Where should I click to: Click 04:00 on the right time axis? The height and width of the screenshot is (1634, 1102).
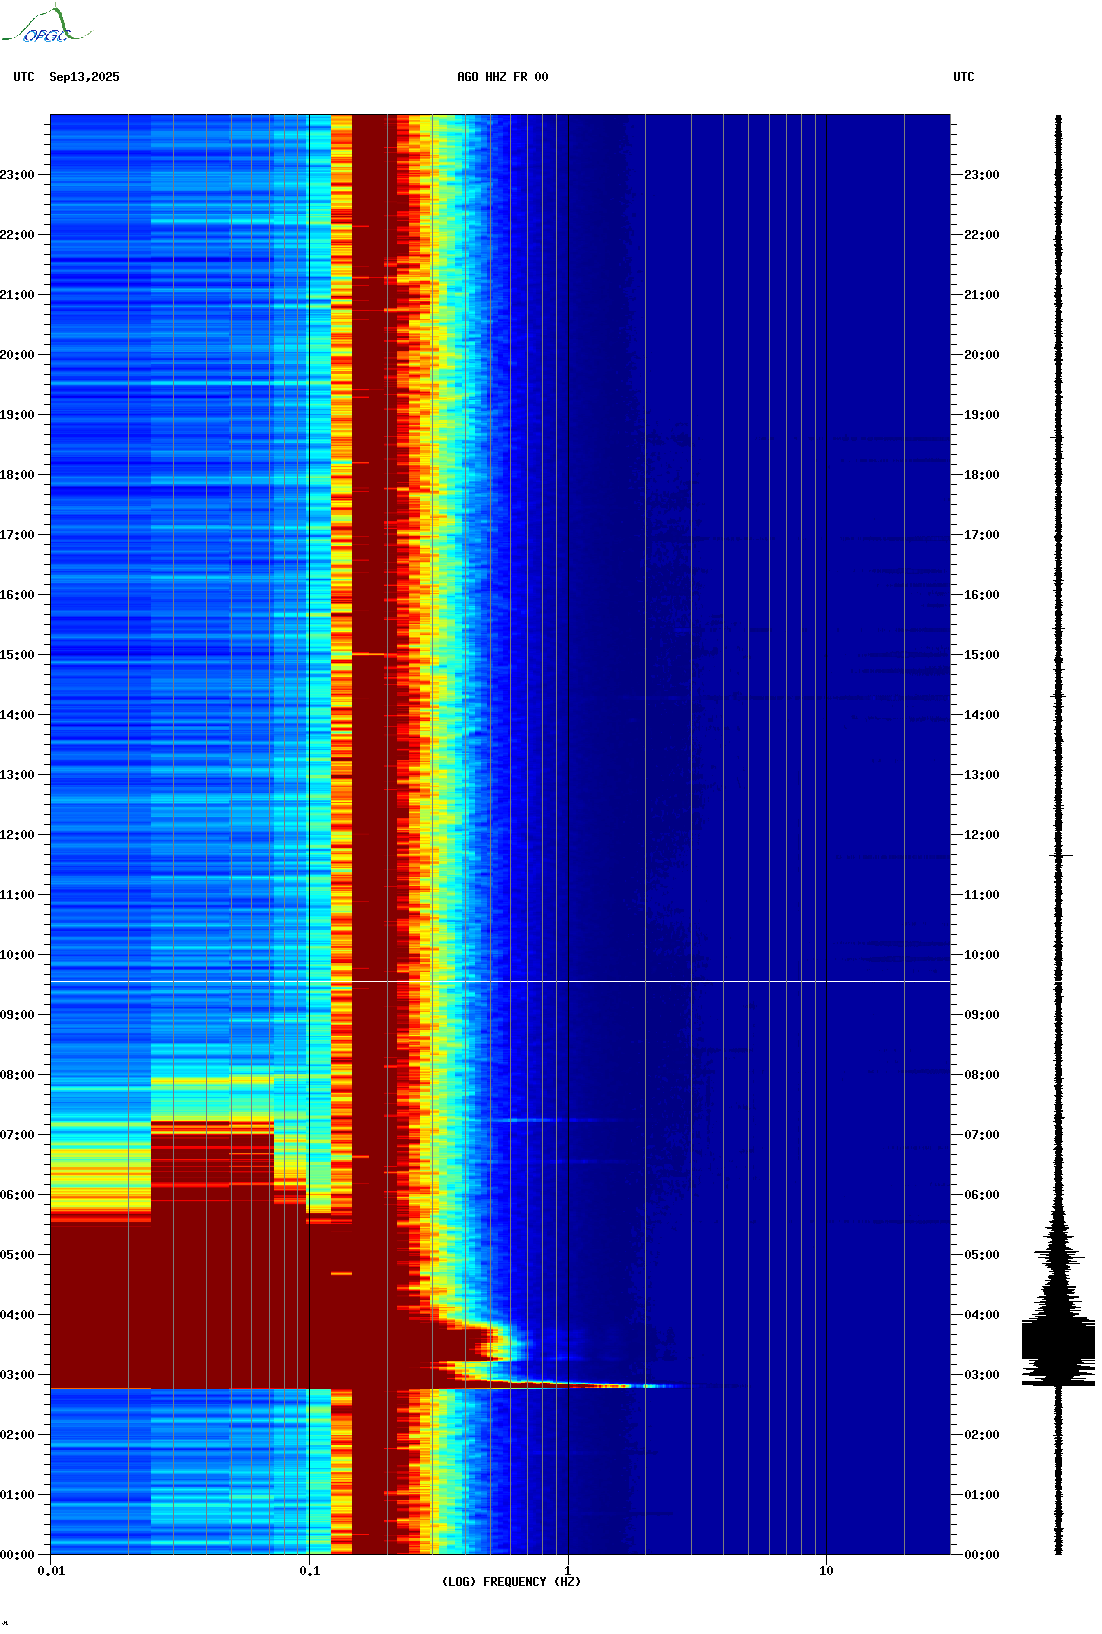click(982, 1315)
